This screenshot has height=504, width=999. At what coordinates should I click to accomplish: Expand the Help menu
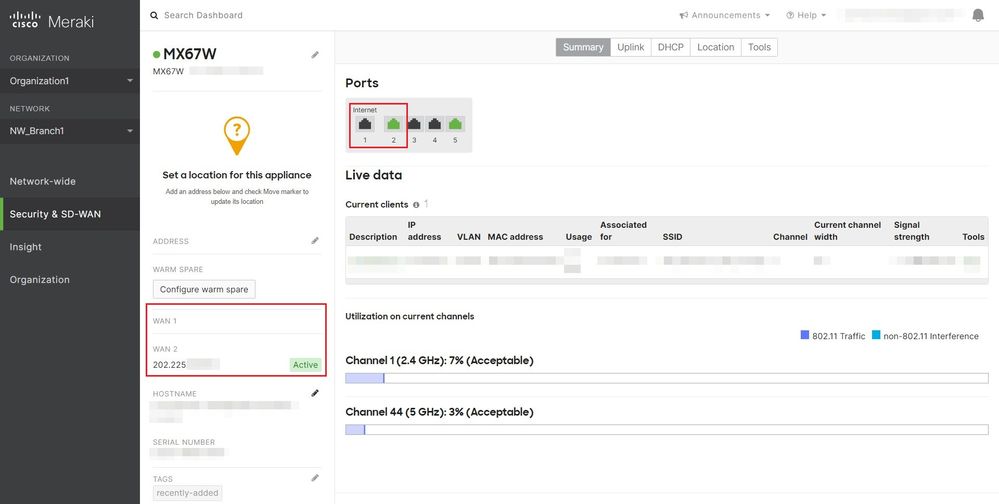[806, 15]
